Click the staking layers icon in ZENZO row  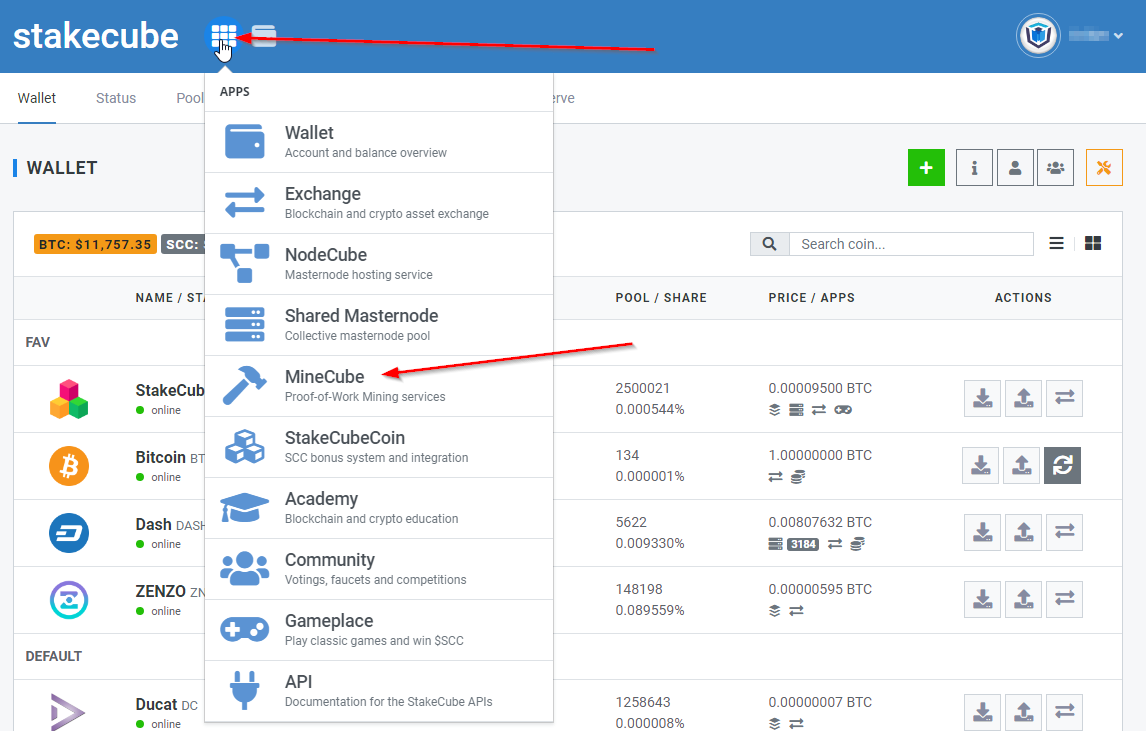pos(775,610)
